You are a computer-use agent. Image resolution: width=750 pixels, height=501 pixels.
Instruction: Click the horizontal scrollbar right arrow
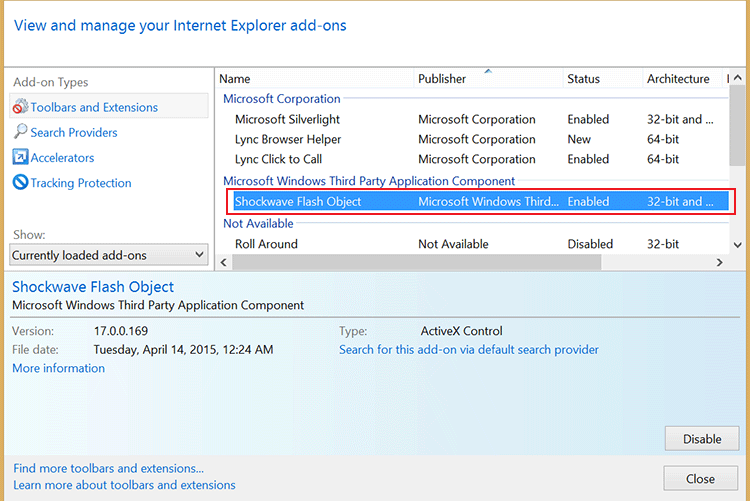pyautogui.click(x=718, y=262)
